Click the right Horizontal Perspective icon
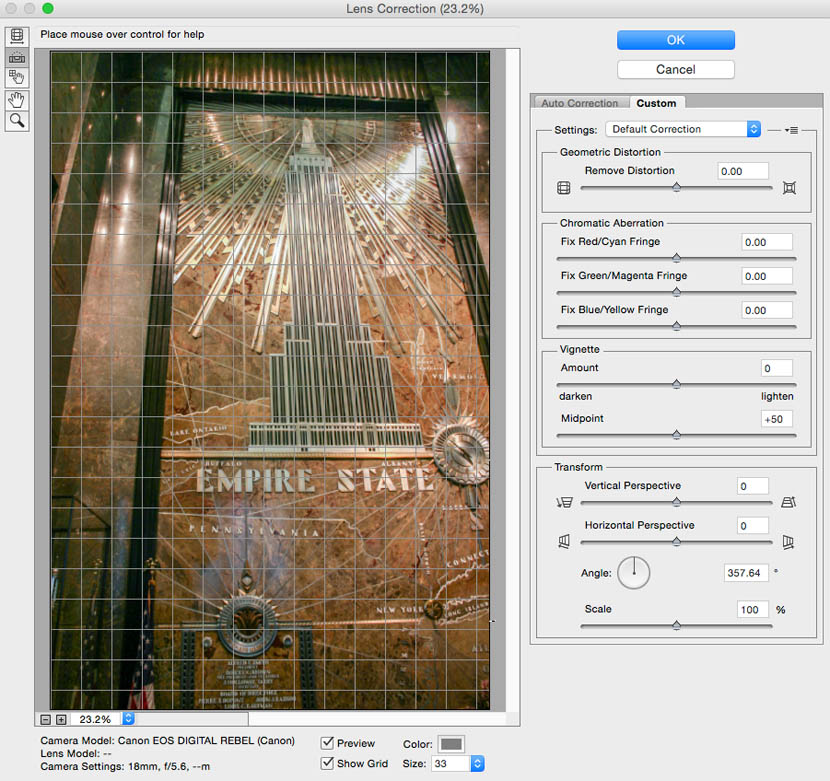The height and width of the screenshot is (781, 830). [788, 542]
